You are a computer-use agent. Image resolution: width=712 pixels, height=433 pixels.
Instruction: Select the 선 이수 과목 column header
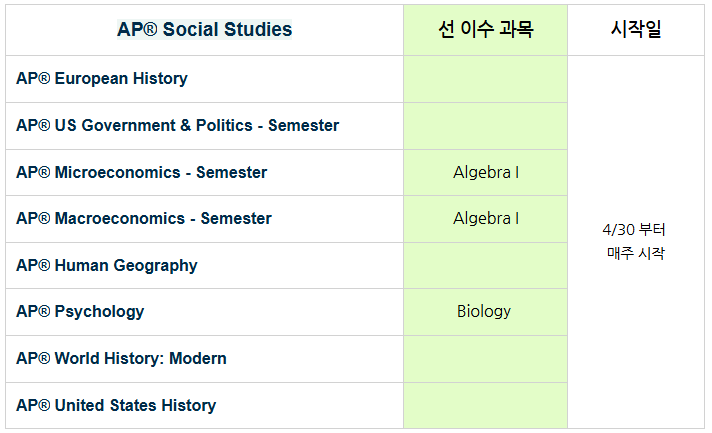(x=485, y=30)
